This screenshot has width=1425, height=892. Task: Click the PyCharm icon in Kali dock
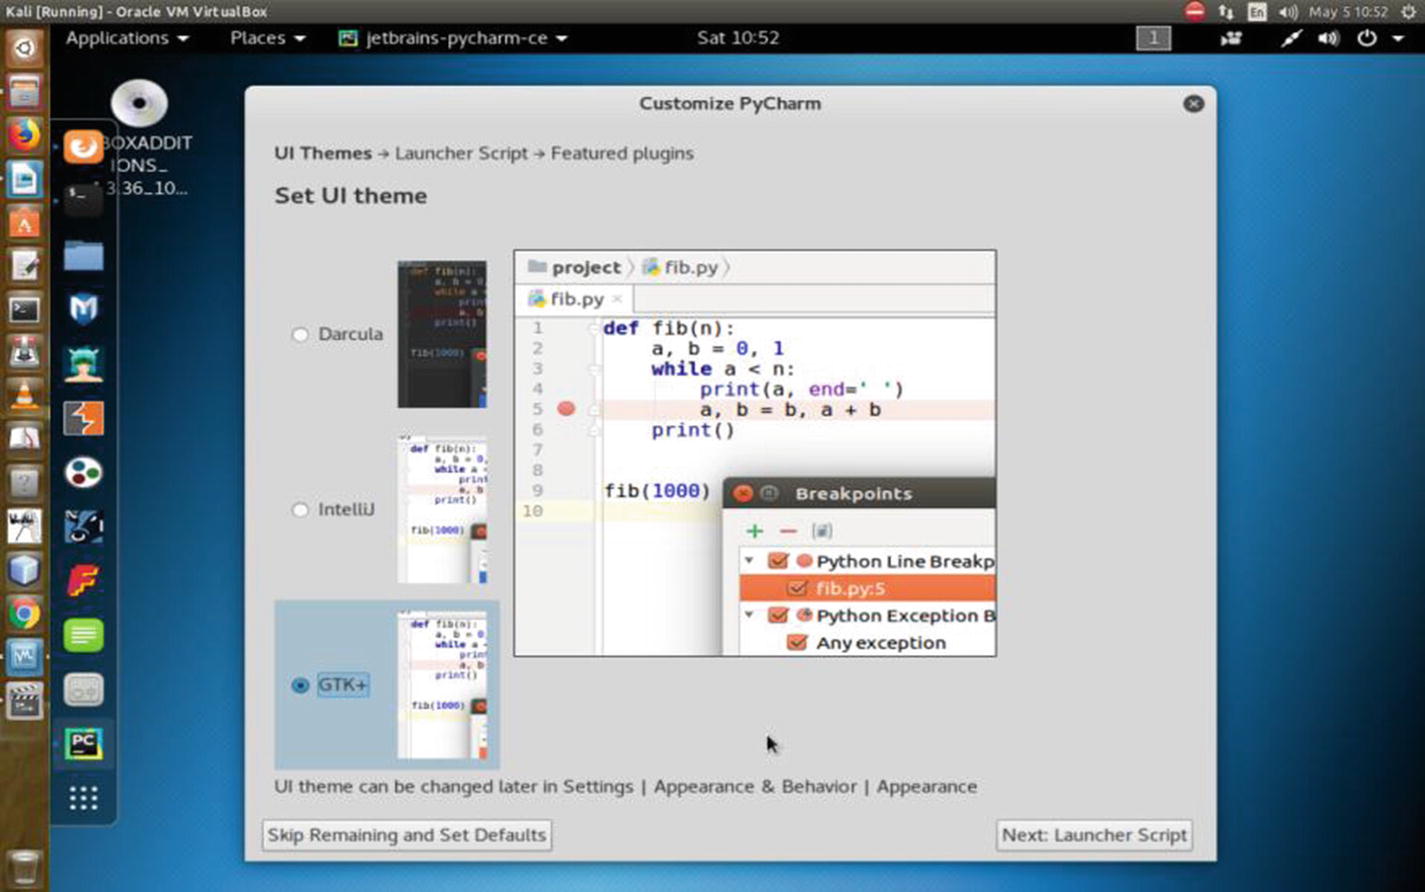pyautogui.click(x=83, y=743)
